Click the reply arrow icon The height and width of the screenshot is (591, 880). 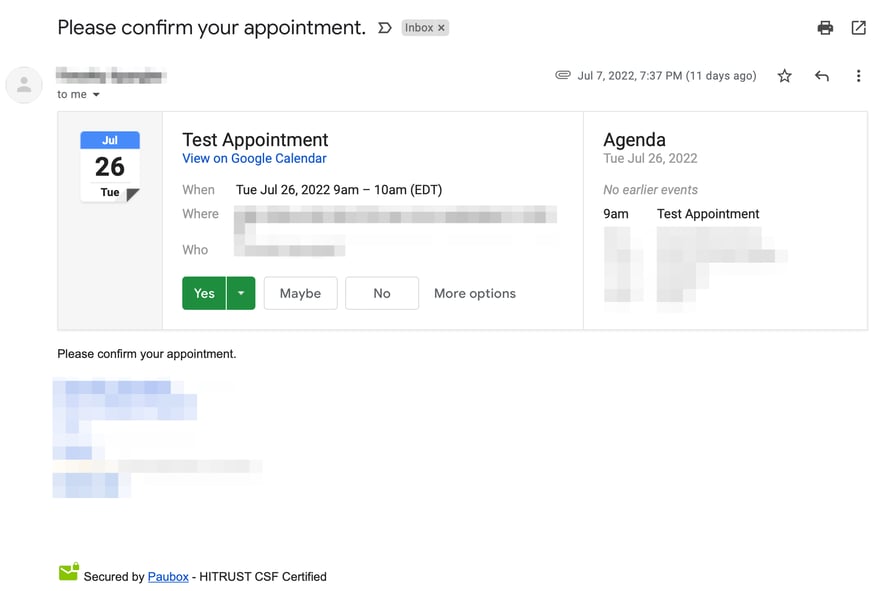tap(822, 76)
